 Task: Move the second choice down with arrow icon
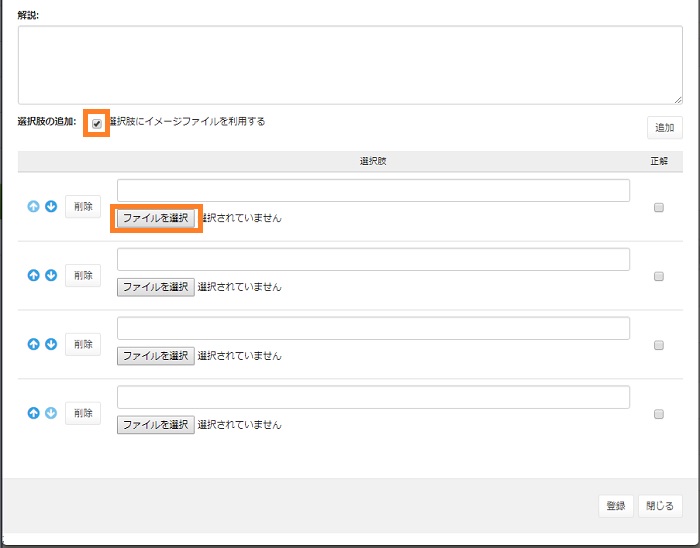click(51, 275)
